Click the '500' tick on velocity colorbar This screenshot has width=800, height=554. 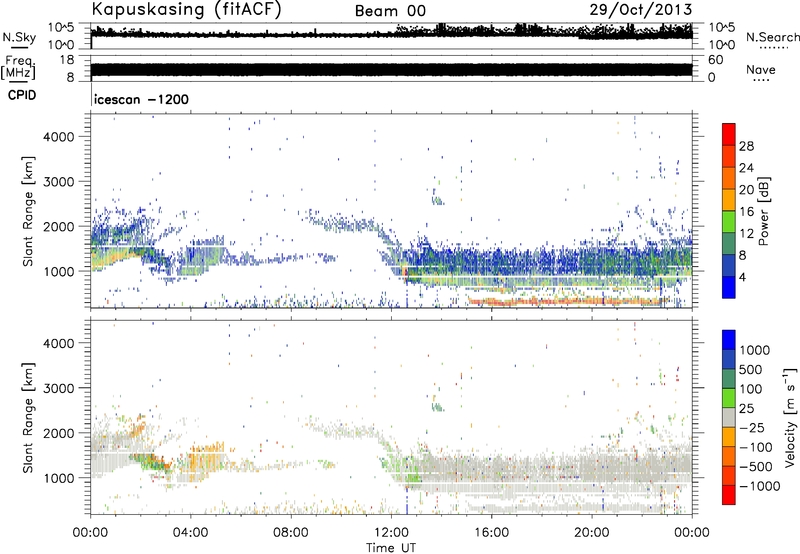tap(751, 369)
